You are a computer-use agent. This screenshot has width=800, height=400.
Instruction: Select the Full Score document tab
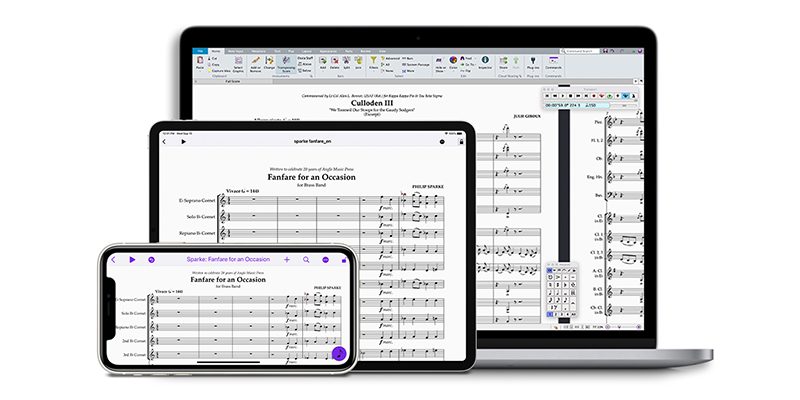[233, 81]
